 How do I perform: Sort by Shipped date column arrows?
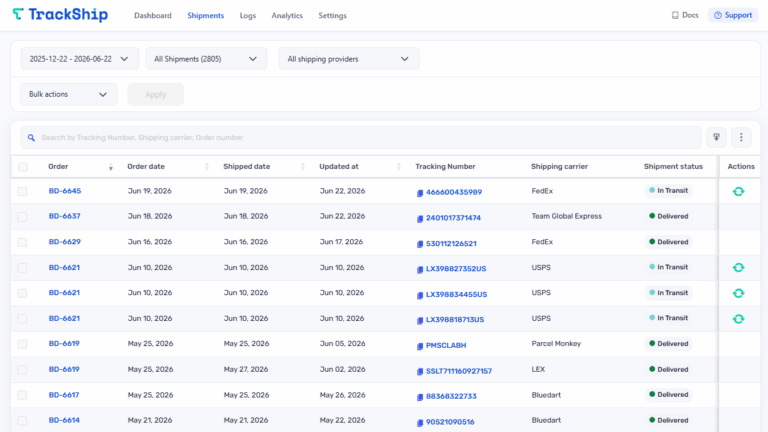point(303,167)
